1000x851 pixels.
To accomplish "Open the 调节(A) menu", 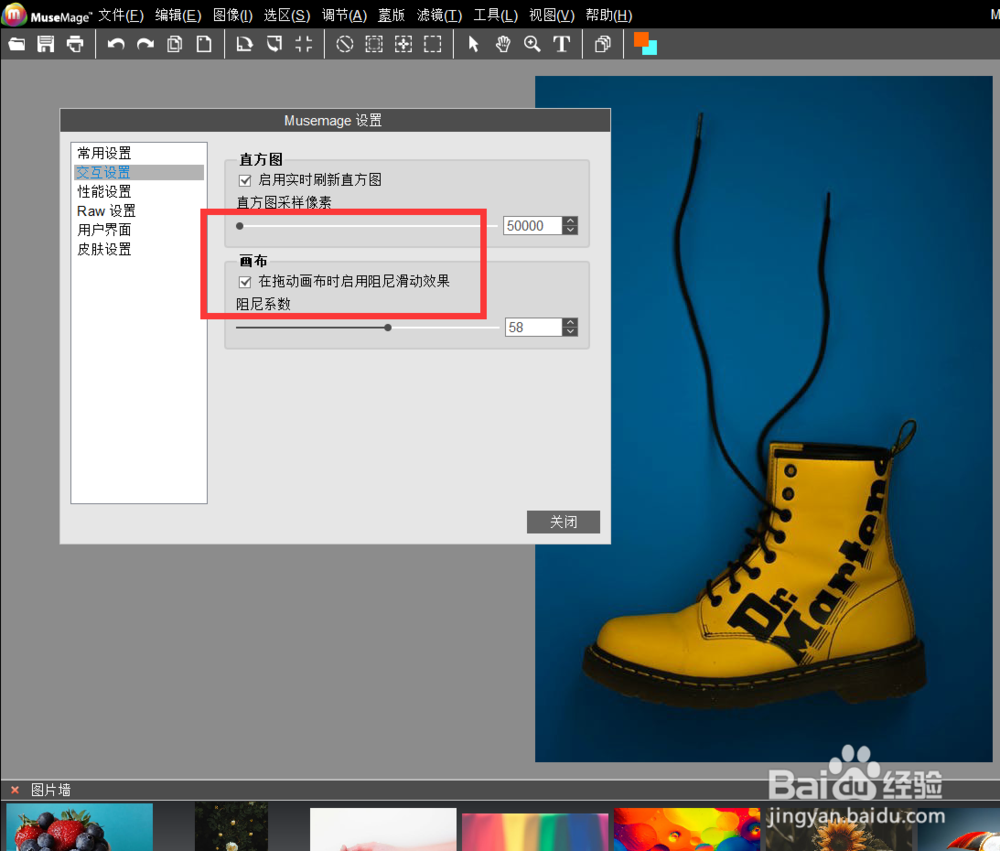I will click(x=344, y=15).
